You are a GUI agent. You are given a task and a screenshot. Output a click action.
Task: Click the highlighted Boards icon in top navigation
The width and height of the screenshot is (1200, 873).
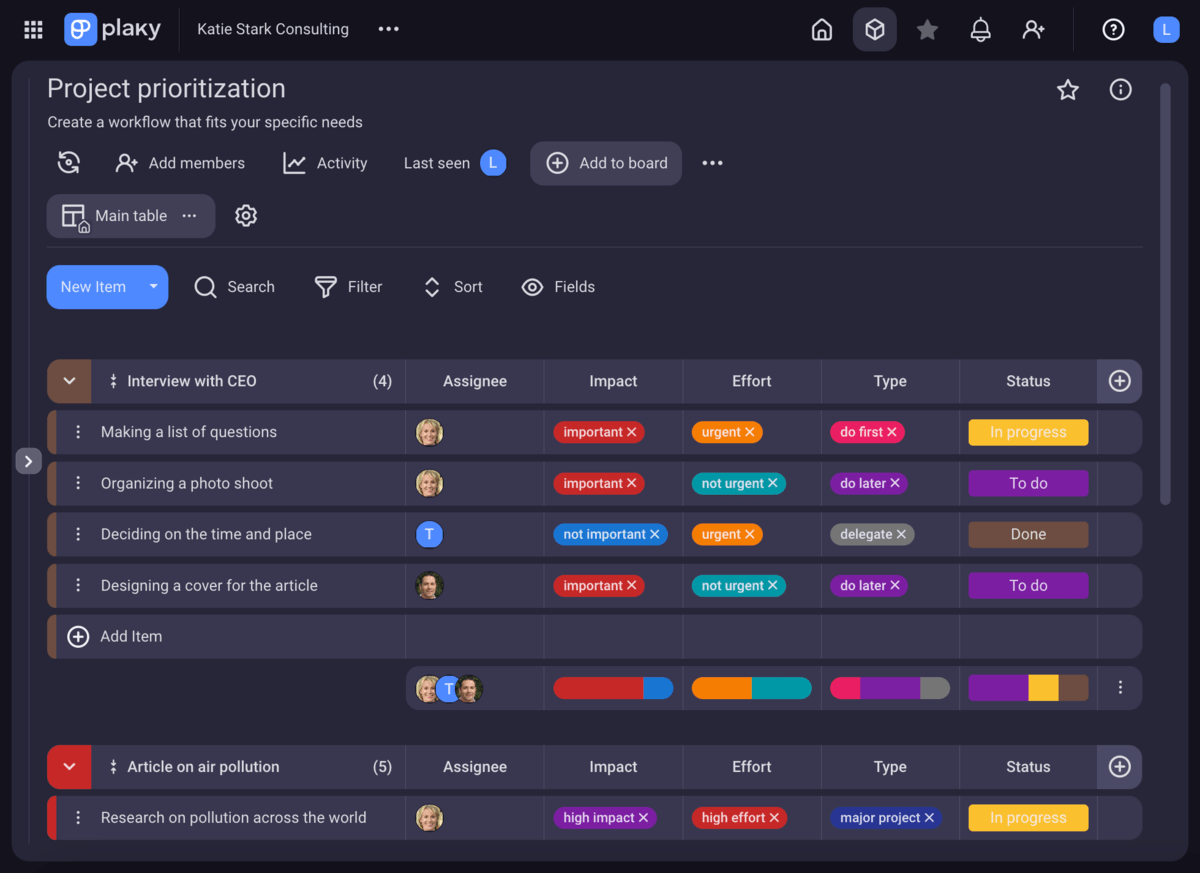pyautogui.click(x=874, y=29)
